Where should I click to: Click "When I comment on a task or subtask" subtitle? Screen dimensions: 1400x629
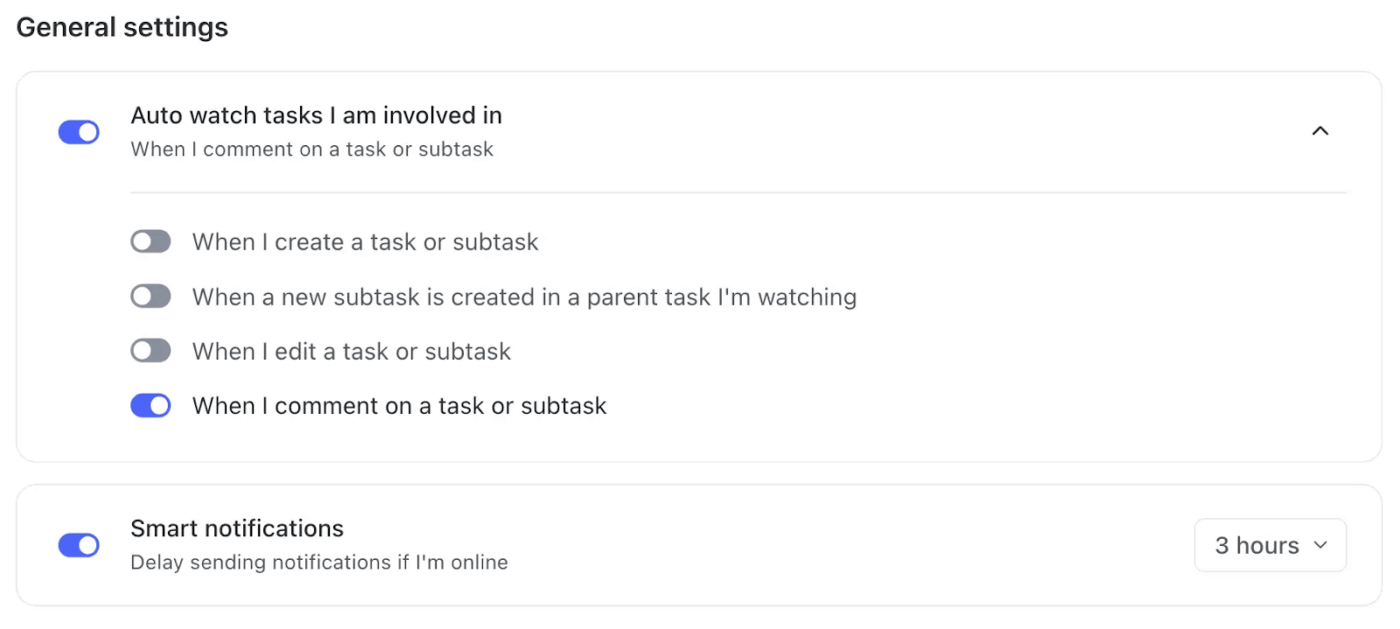[312, 148]
